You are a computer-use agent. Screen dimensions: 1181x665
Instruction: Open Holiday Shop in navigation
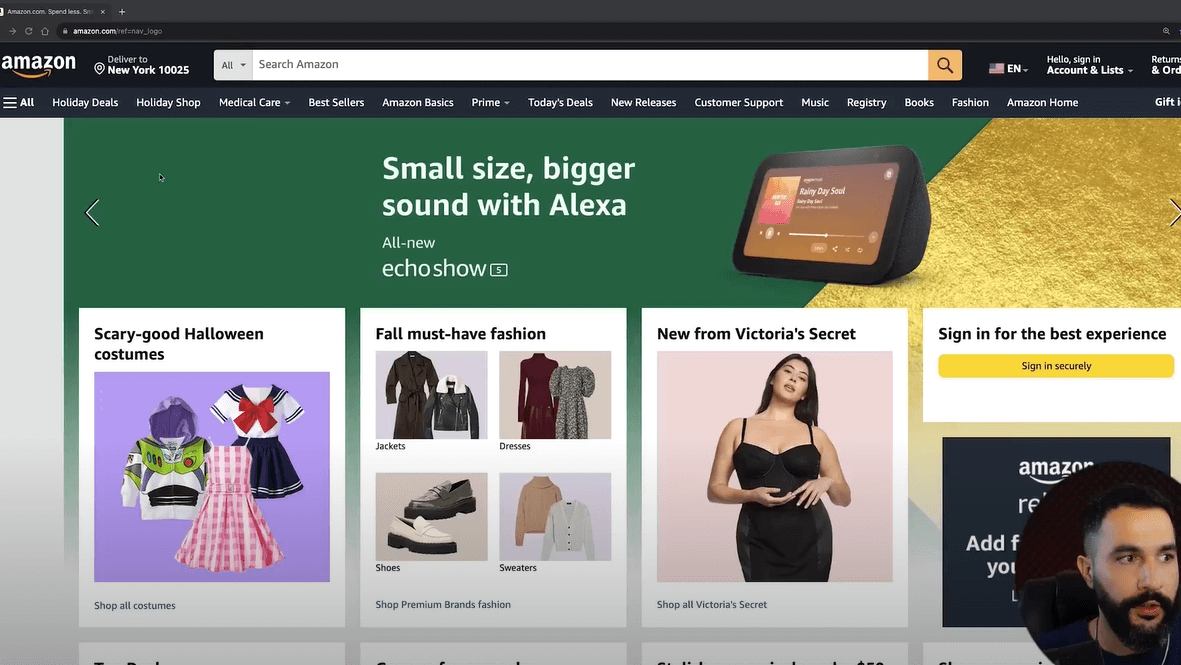click(x=168, y=102)
